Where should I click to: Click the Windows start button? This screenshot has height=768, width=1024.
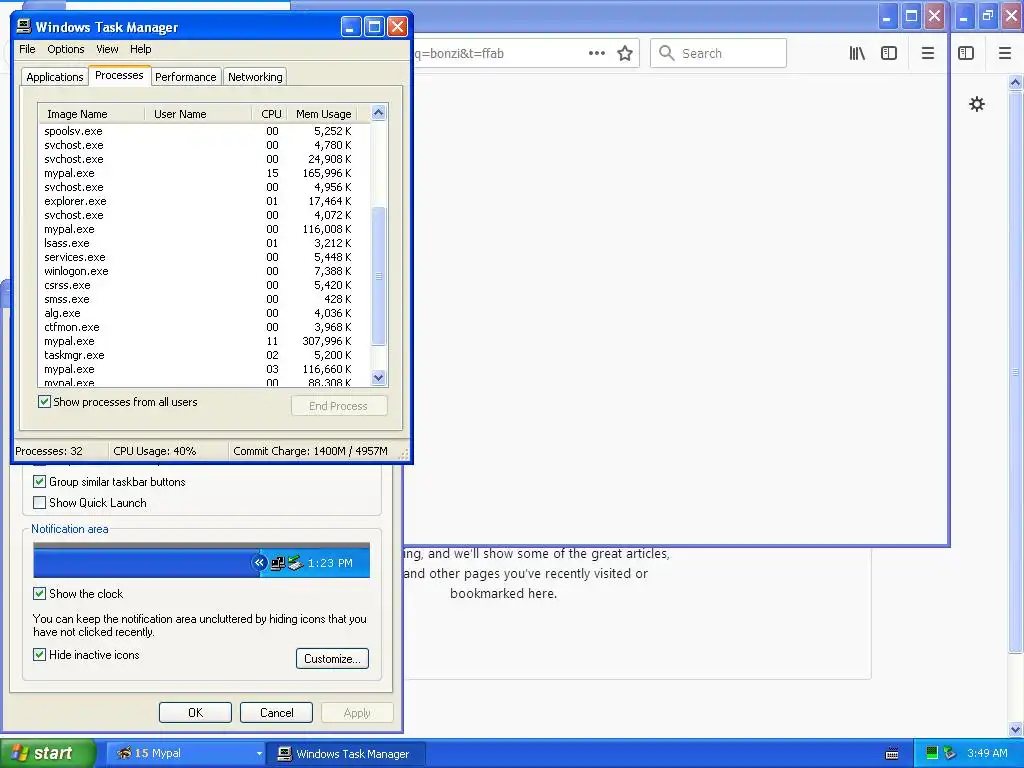(46, 753)
